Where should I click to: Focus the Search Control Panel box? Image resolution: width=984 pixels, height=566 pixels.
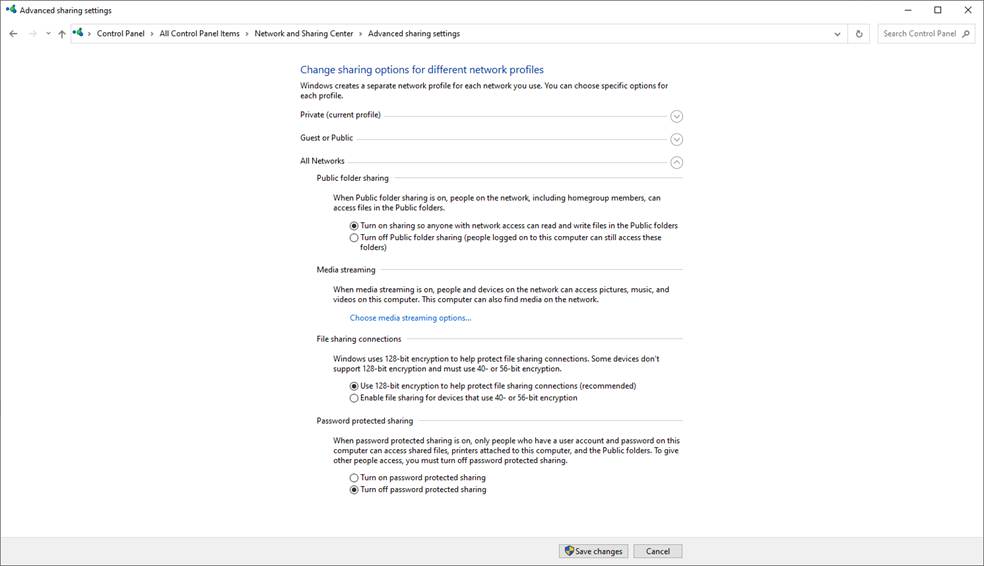[x=926, y=34]
